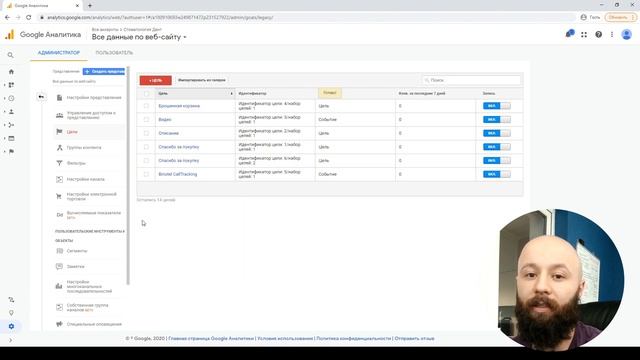This screenshot has height=360, width=640.
Task: Expand the Acquisition section arrow in sidebar
Action: pos(4,125)
